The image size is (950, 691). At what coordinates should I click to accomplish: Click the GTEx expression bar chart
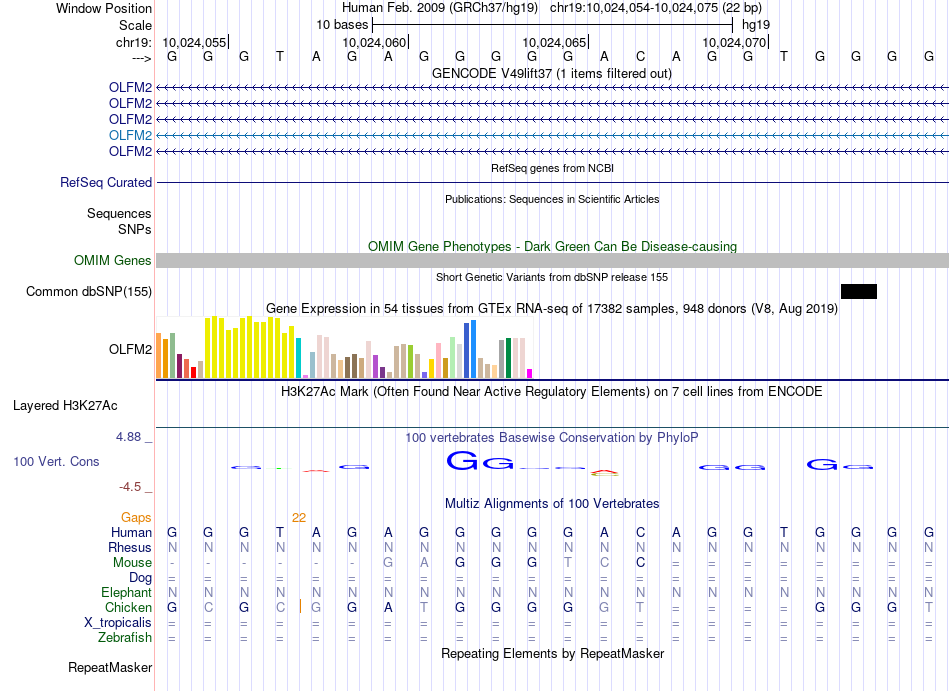(344, 348)
